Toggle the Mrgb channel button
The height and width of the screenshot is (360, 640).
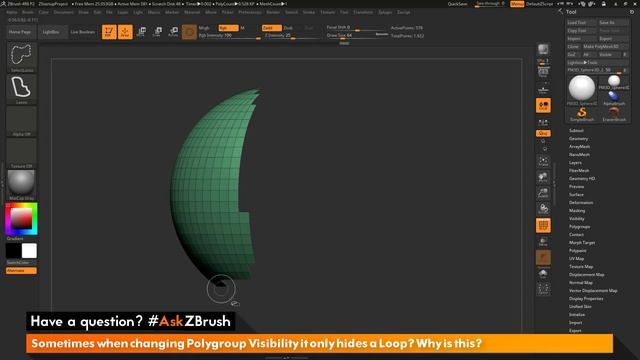[204, 28]
